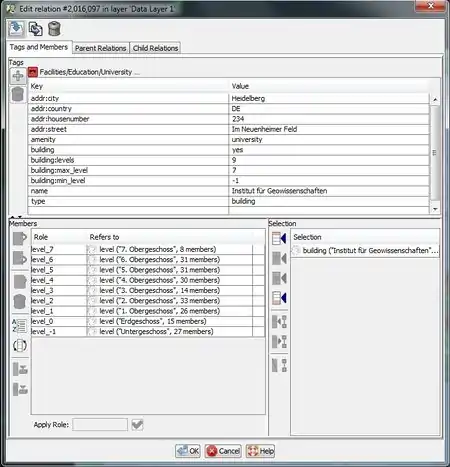Click the delete relation trash icon in toolbar
Screen dimensions: 450x467
[x=54, y=29]
